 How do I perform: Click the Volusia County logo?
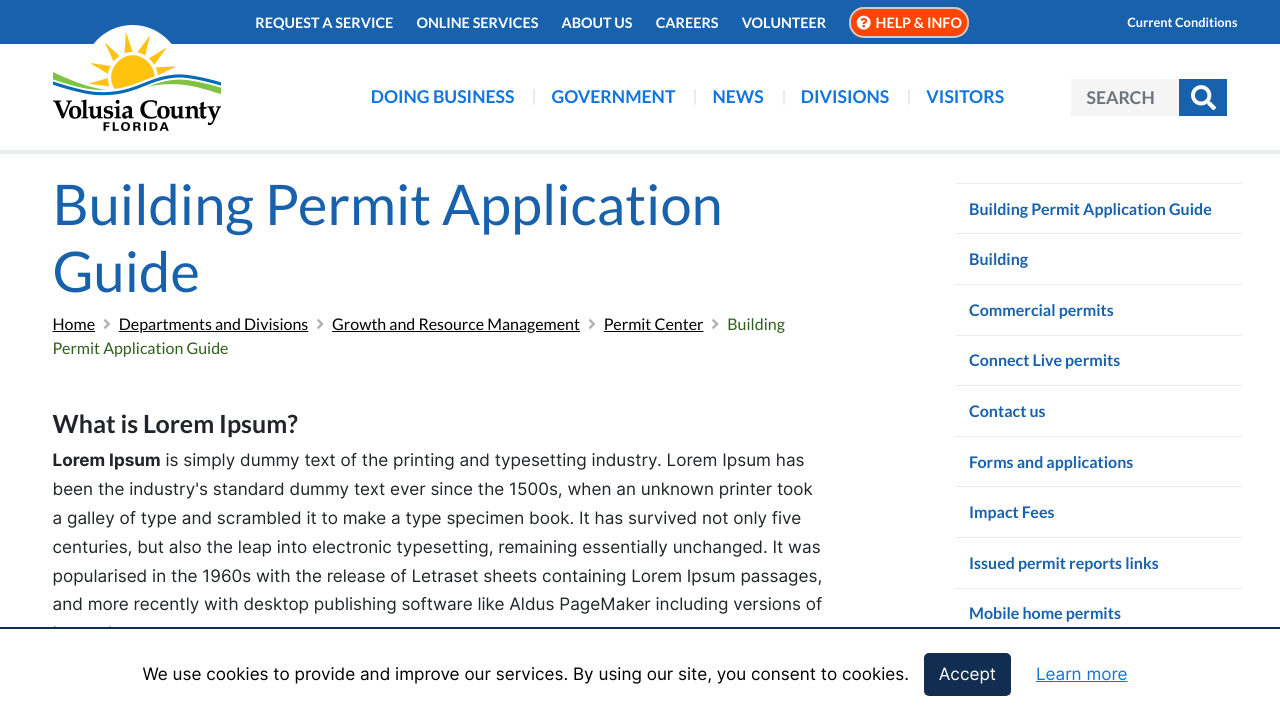click(x=137, y=82)
